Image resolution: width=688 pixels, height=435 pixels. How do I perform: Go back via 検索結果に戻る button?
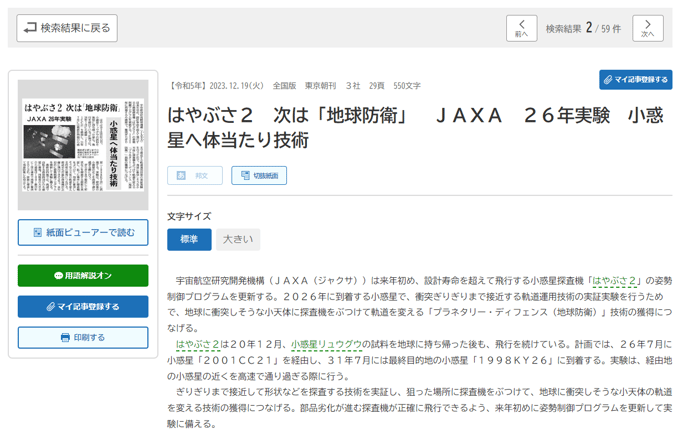coord(67,28)
